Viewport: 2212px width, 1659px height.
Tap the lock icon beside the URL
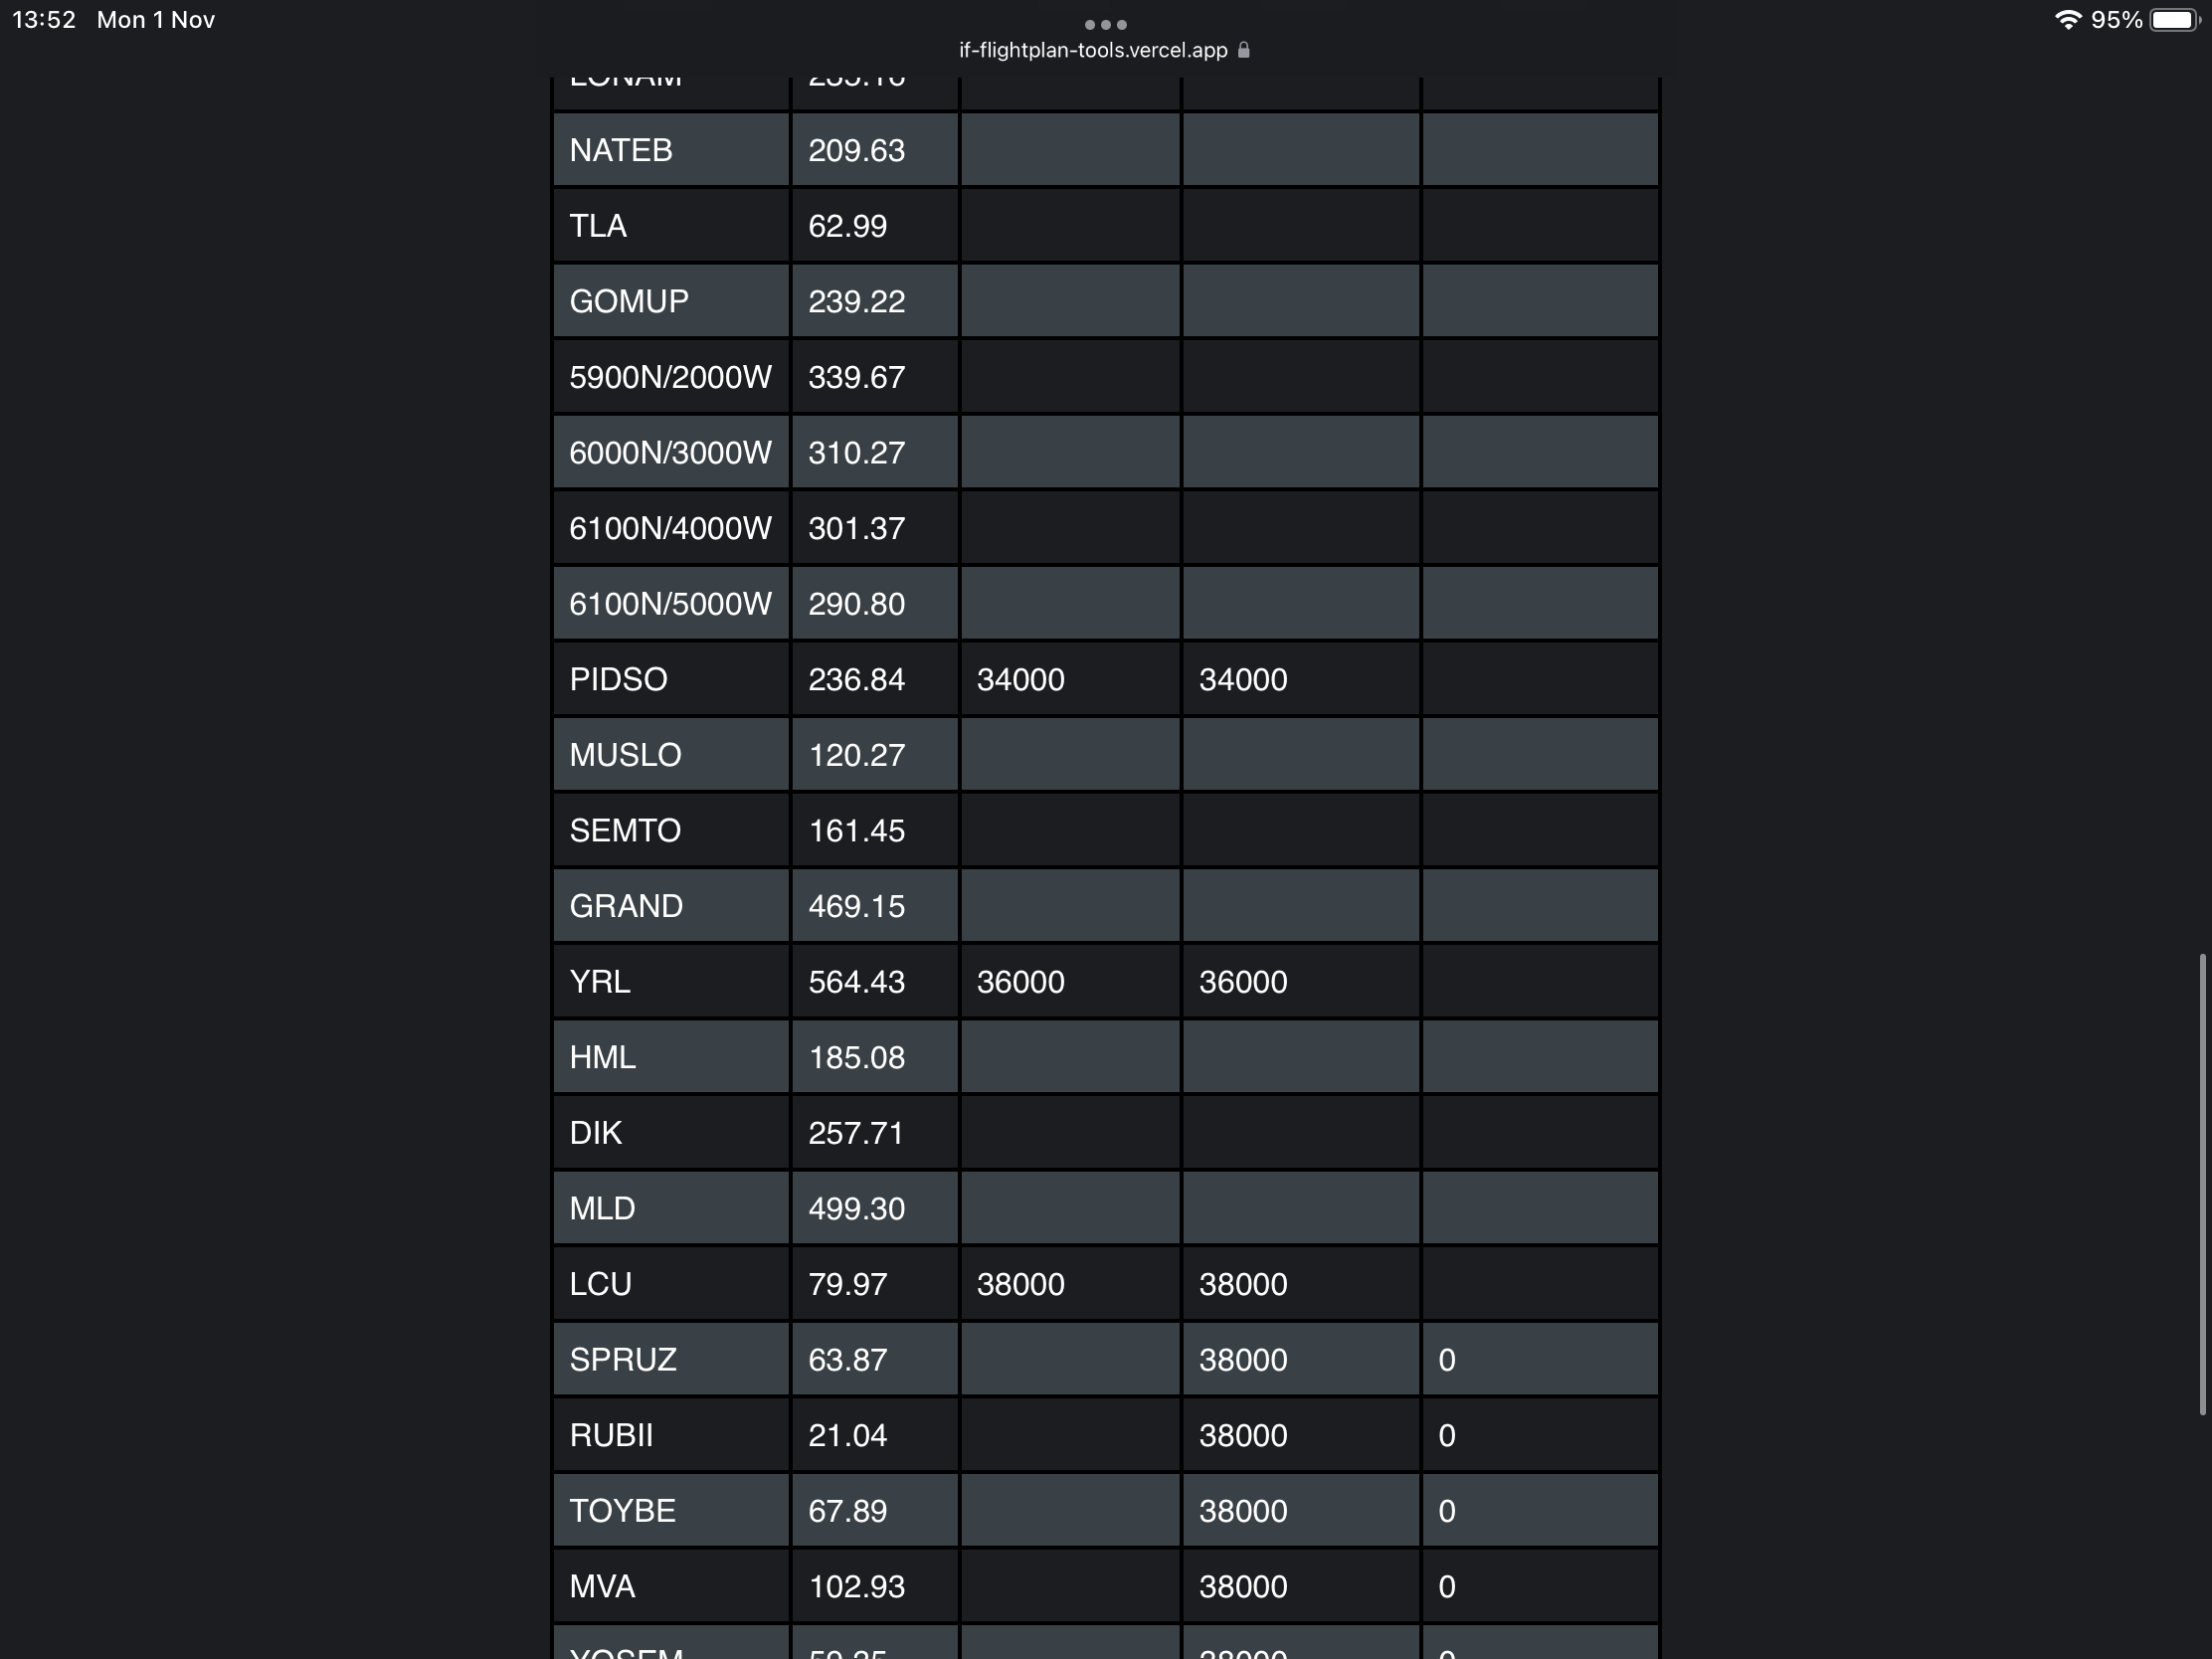click(x=1243, y=50)
